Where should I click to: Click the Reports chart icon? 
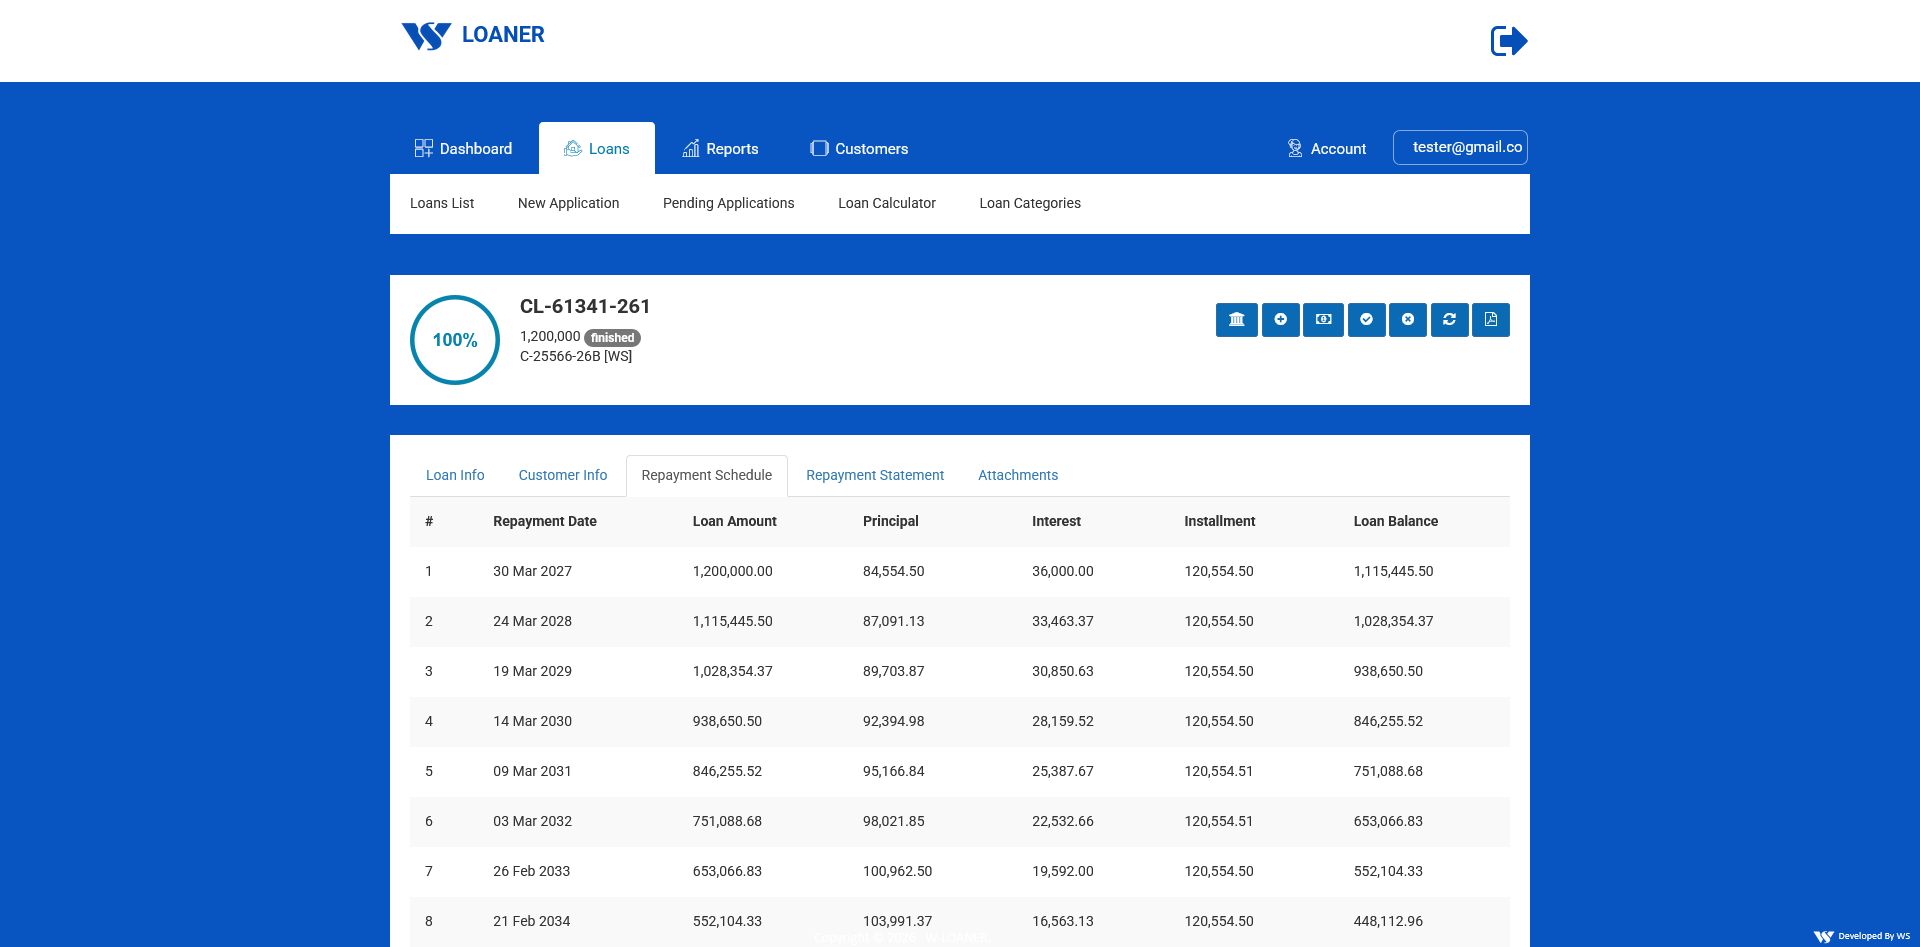(x=691, y=148)
